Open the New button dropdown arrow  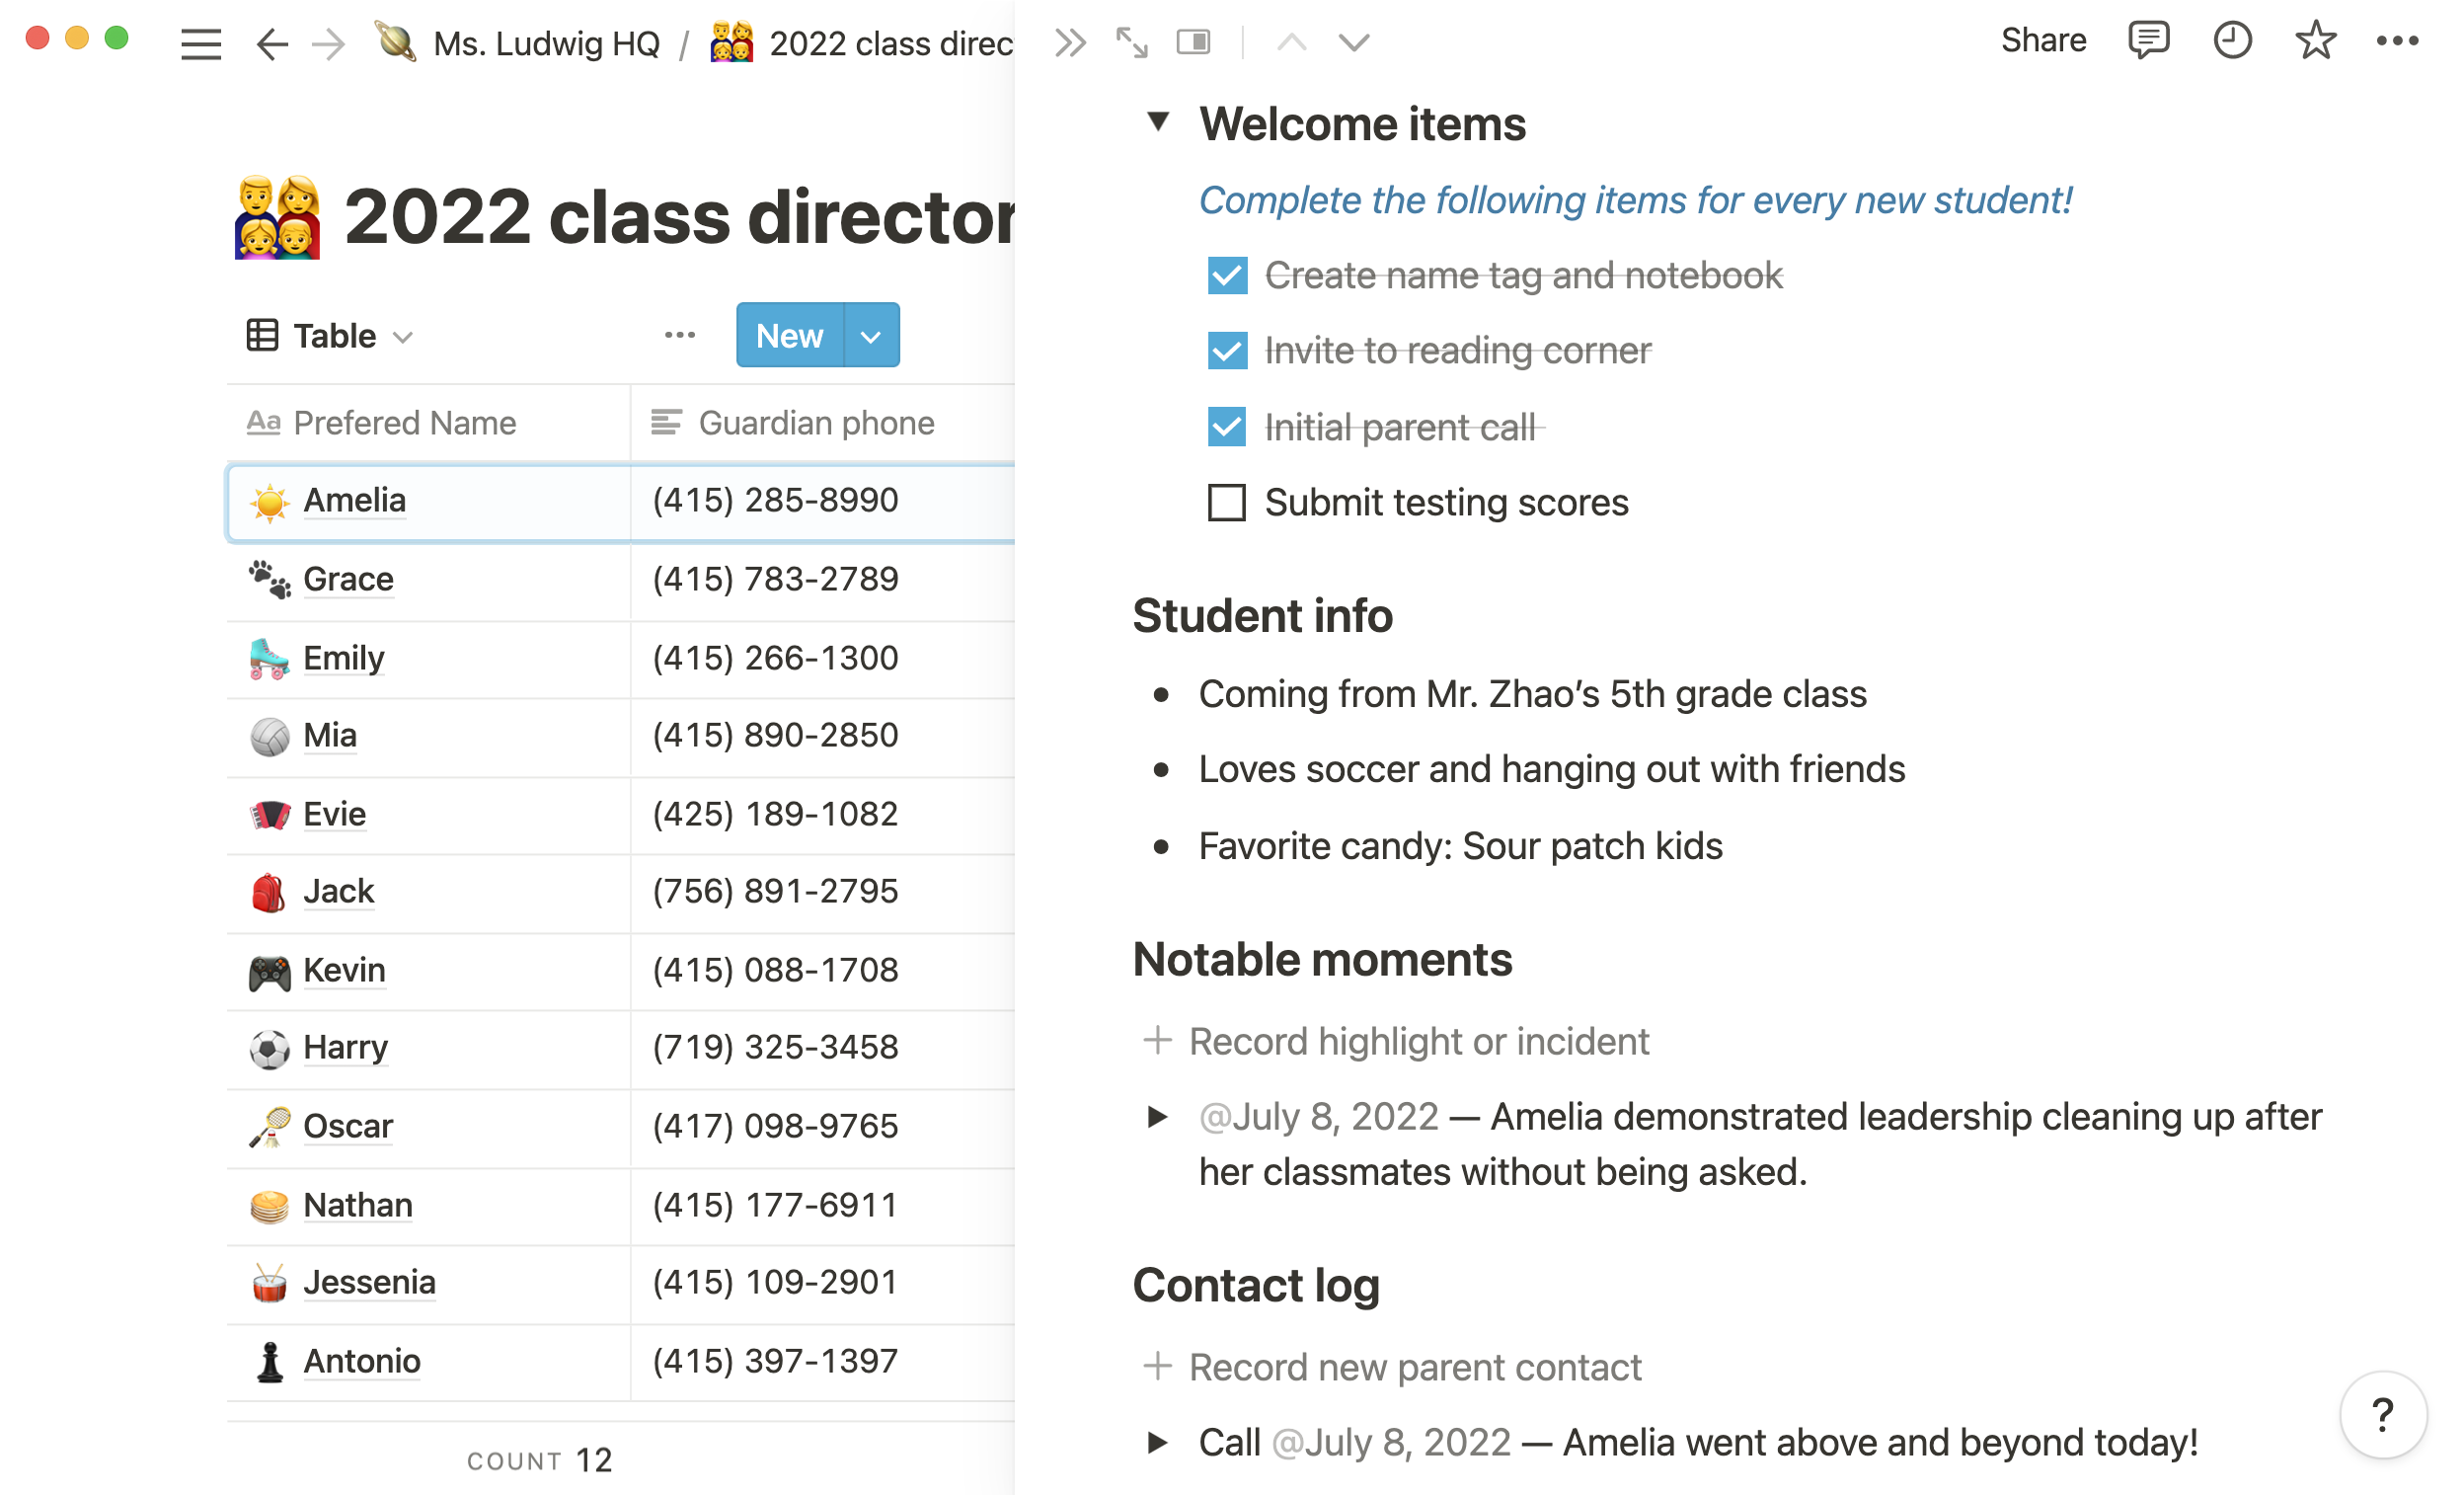[871, 336]
